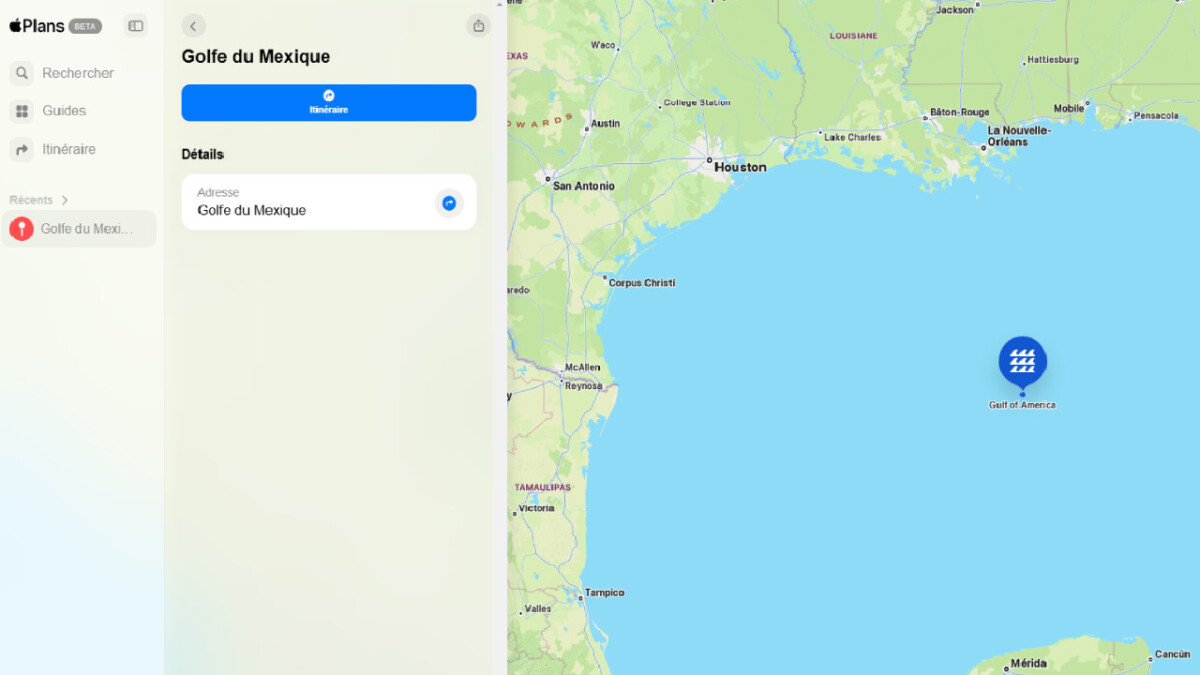The height and width of the screenshot is (675, 1200).
Task: Click the Apple Plans logo
Action: pos(37,26)
